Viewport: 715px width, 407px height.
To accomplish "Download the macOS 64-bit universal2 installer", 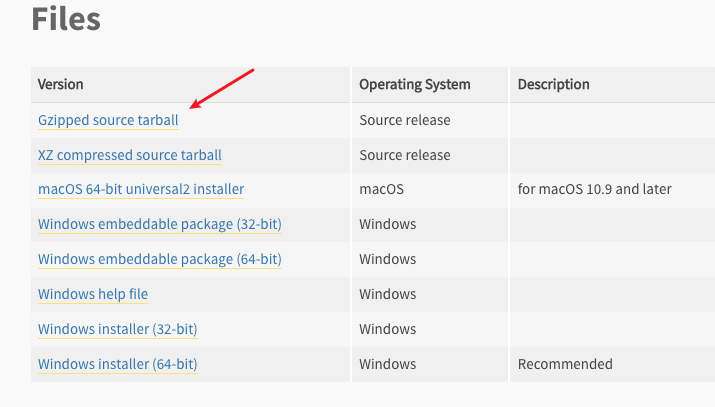I will coord(140,189).
